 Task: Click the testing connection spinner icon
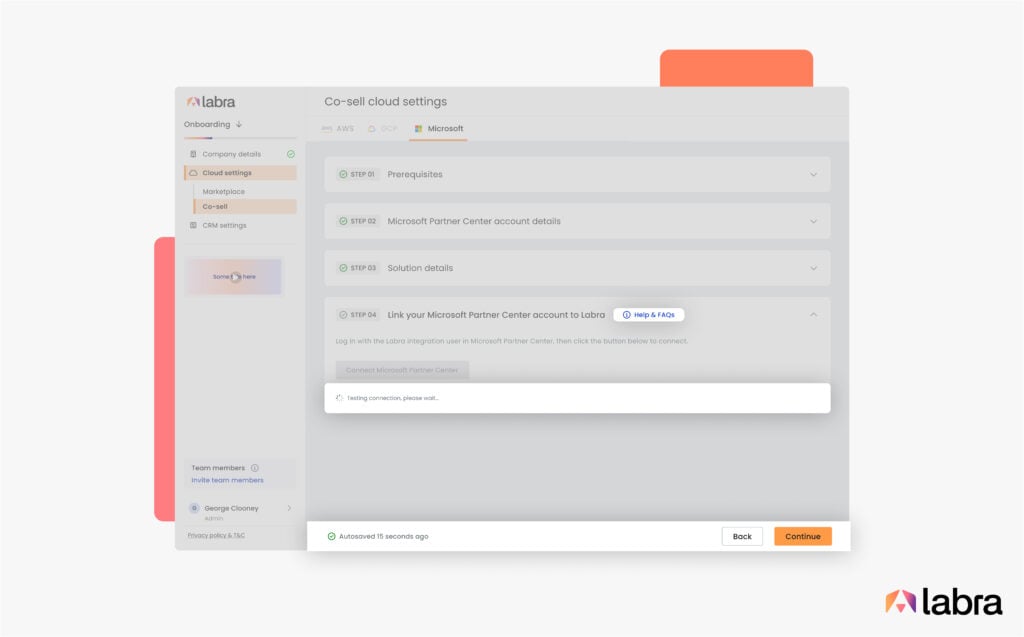click(339, 398)
